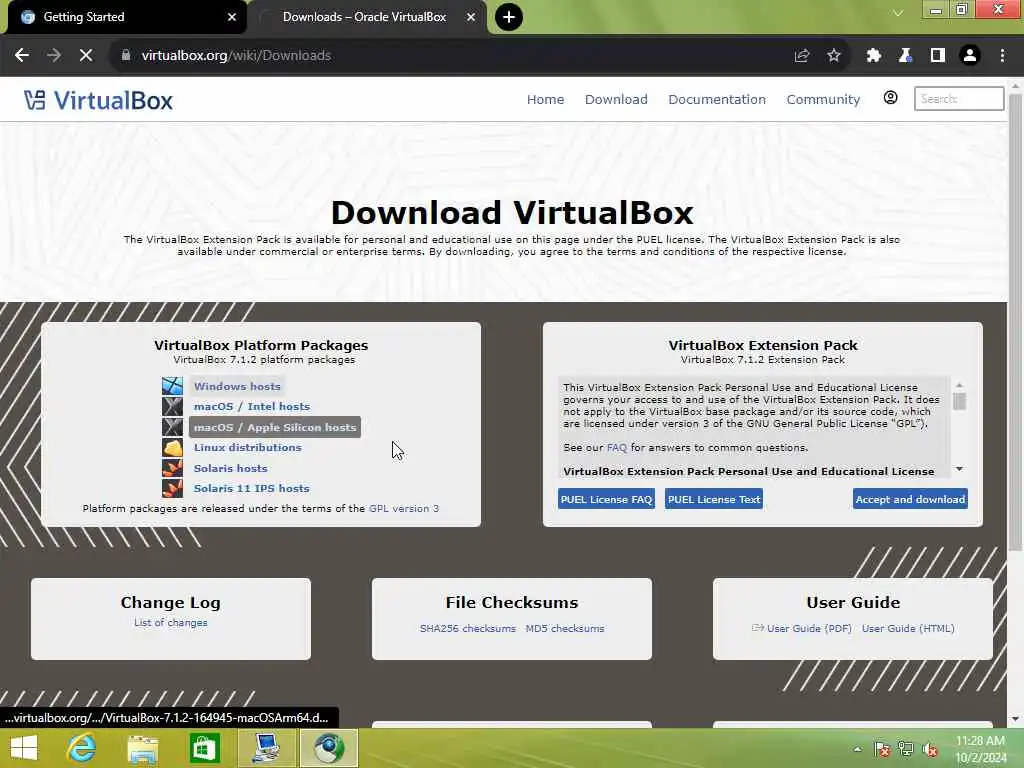Click the VirtualBox logo
The image size is (1024, 768).
click(99, 100)
